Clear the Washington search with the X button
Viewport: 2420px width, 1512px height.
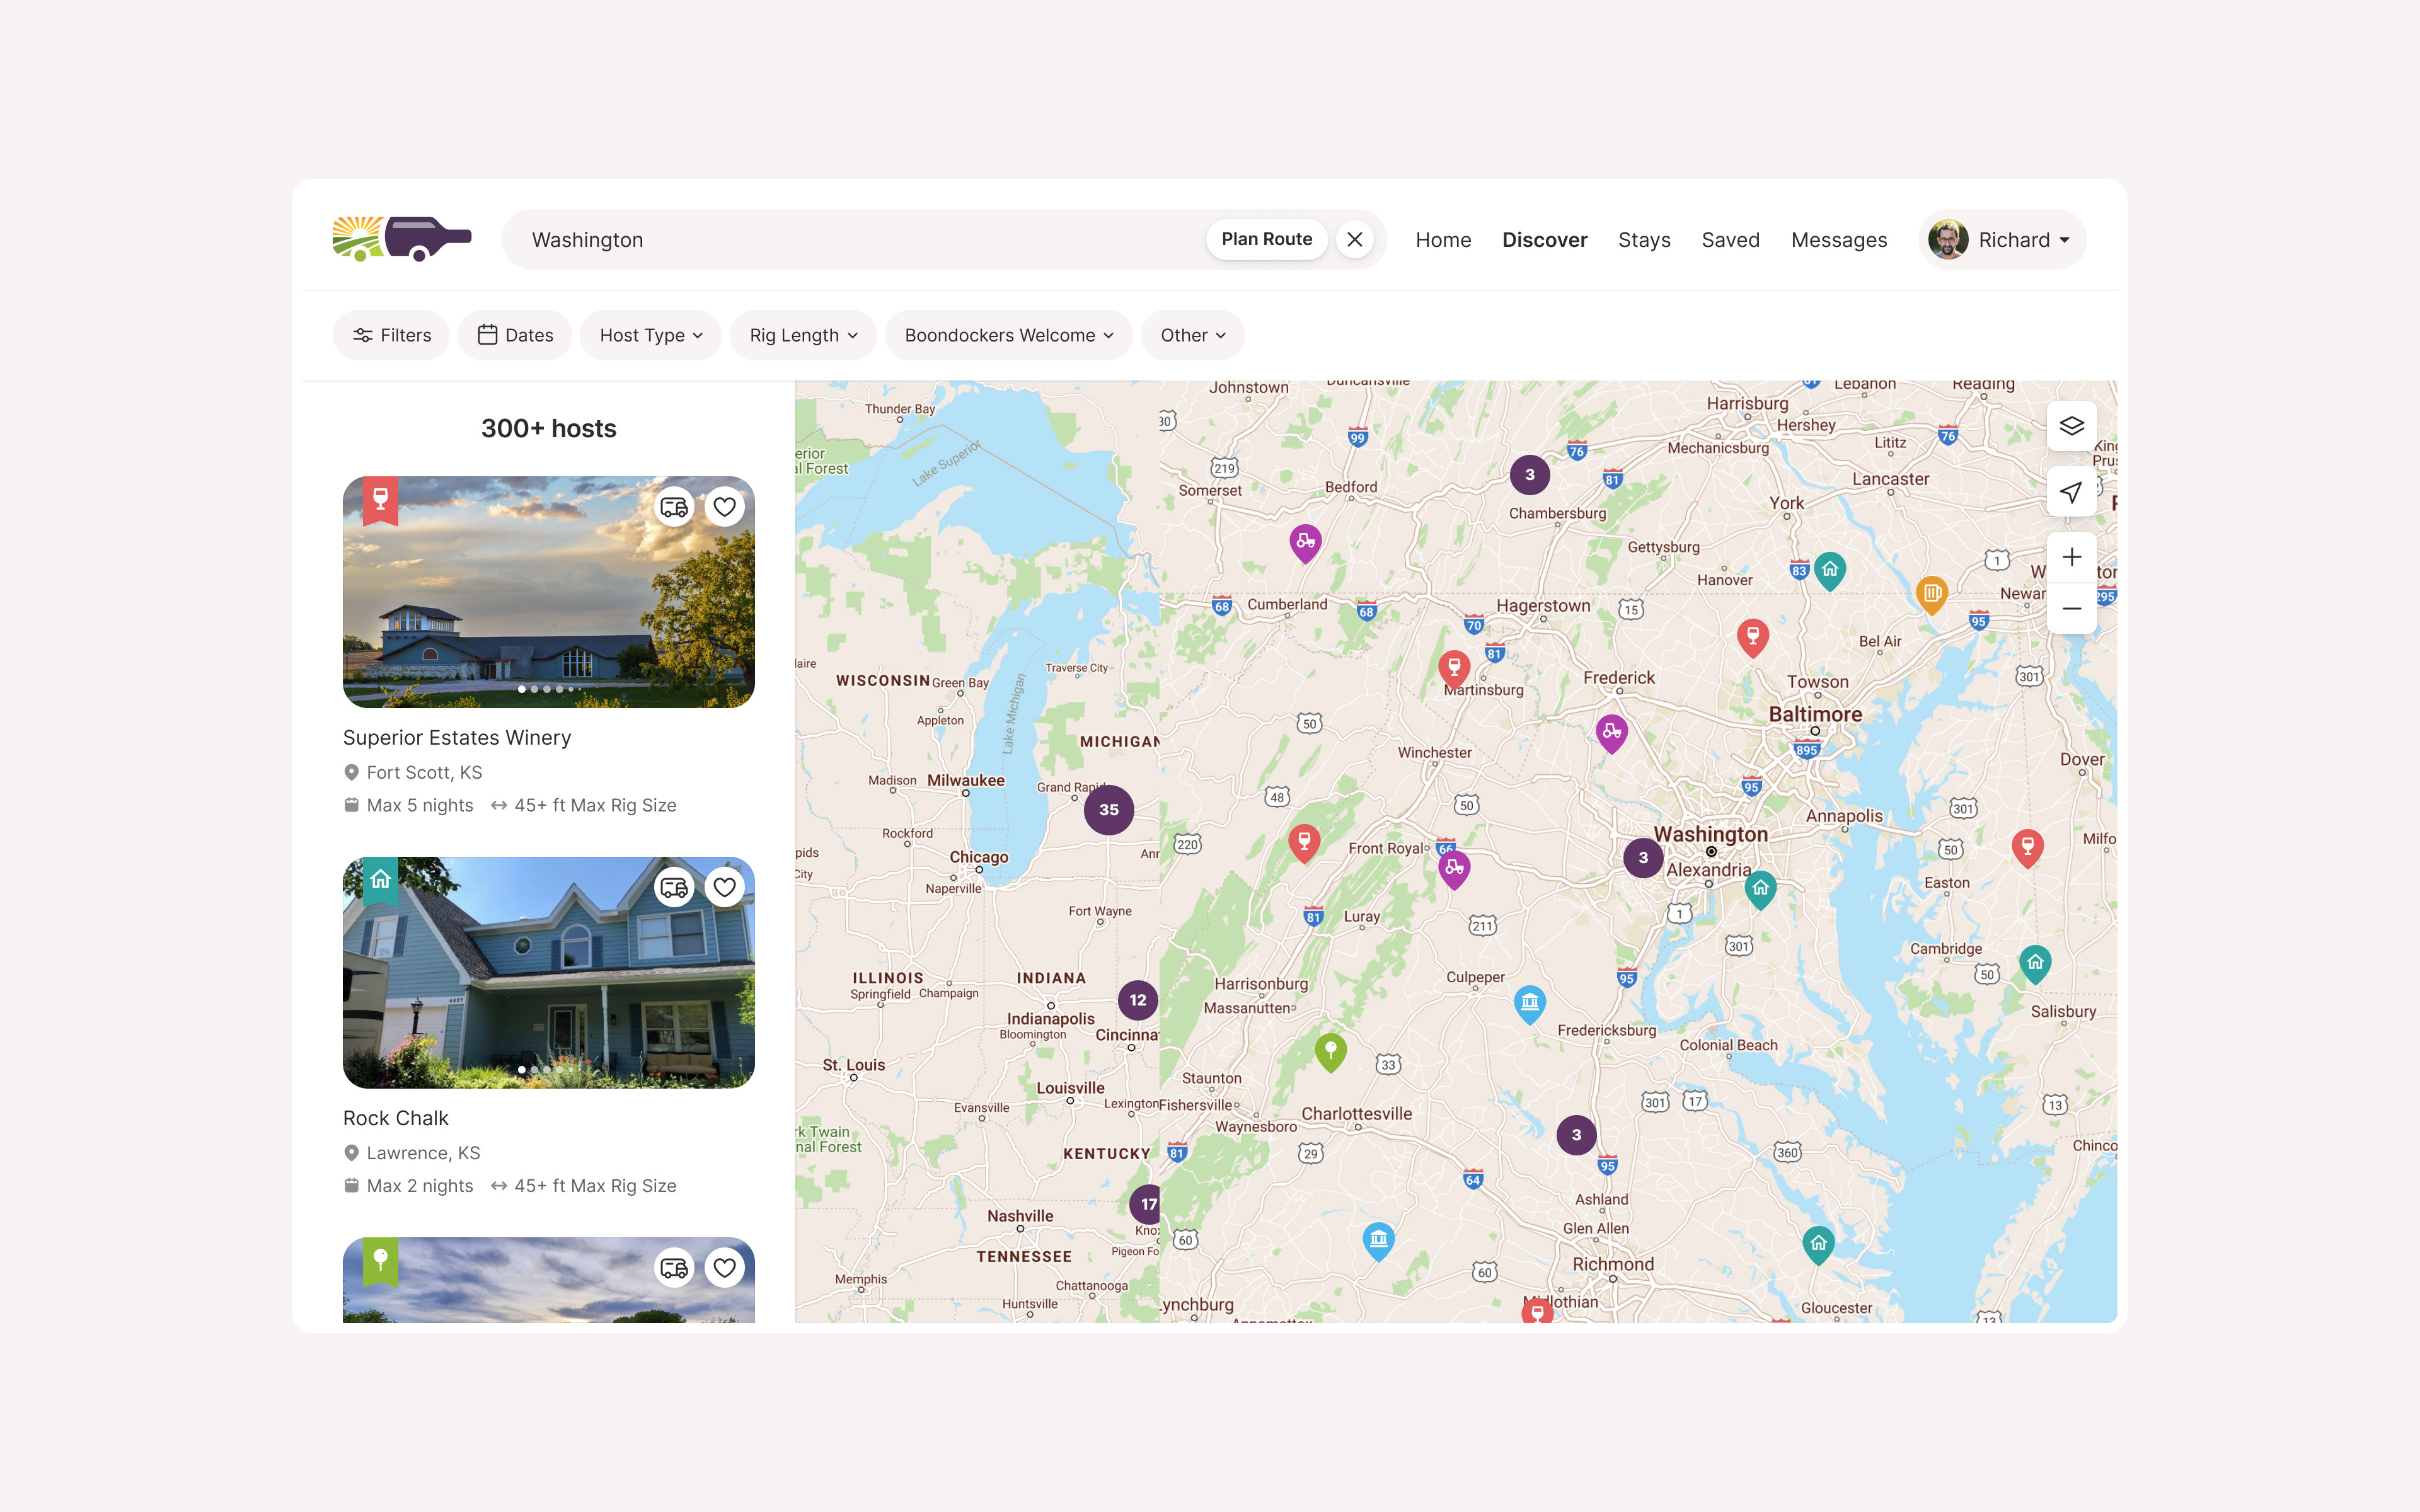(x=1355, y=240)
